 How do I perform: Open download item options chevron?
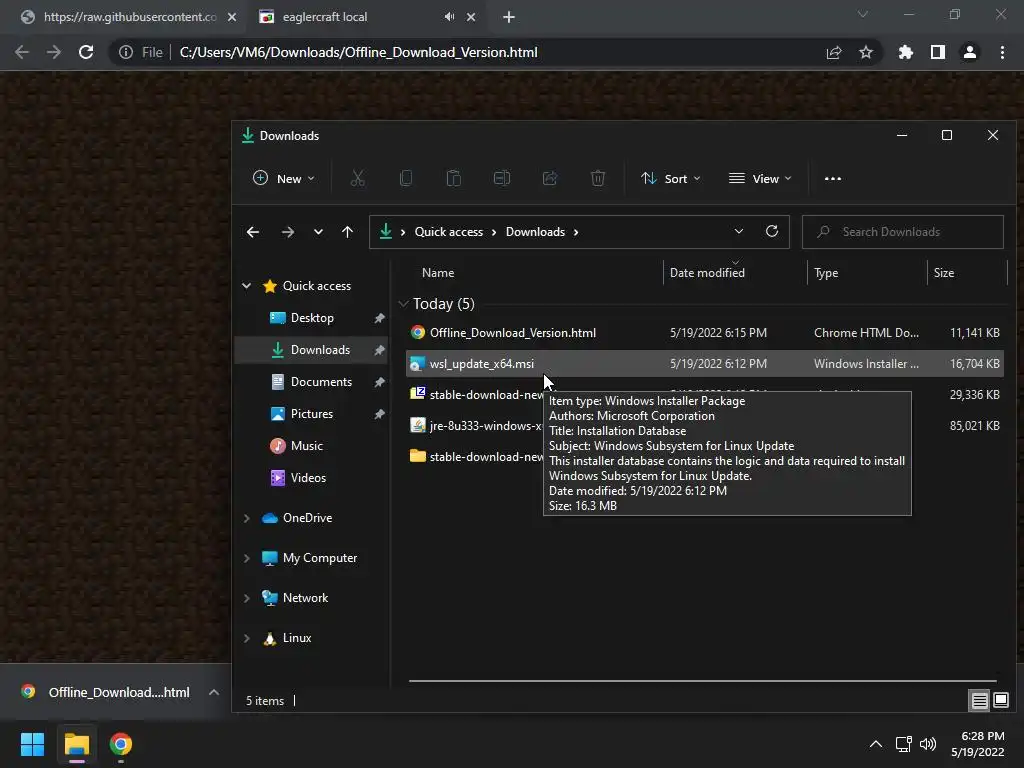[214, 692]
